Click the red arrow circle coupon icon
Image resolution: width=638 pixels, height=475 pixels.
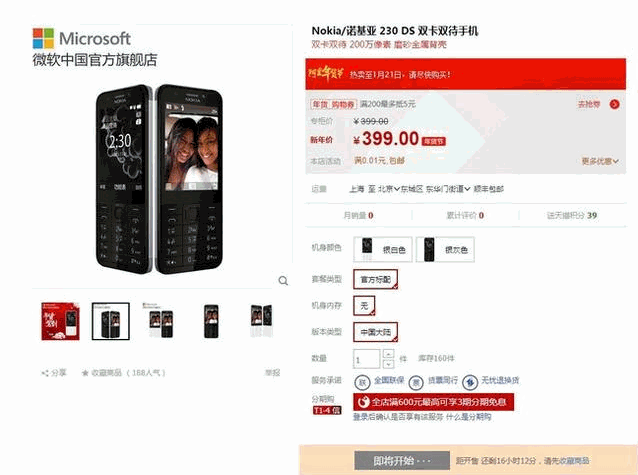(x=614, y=104)
